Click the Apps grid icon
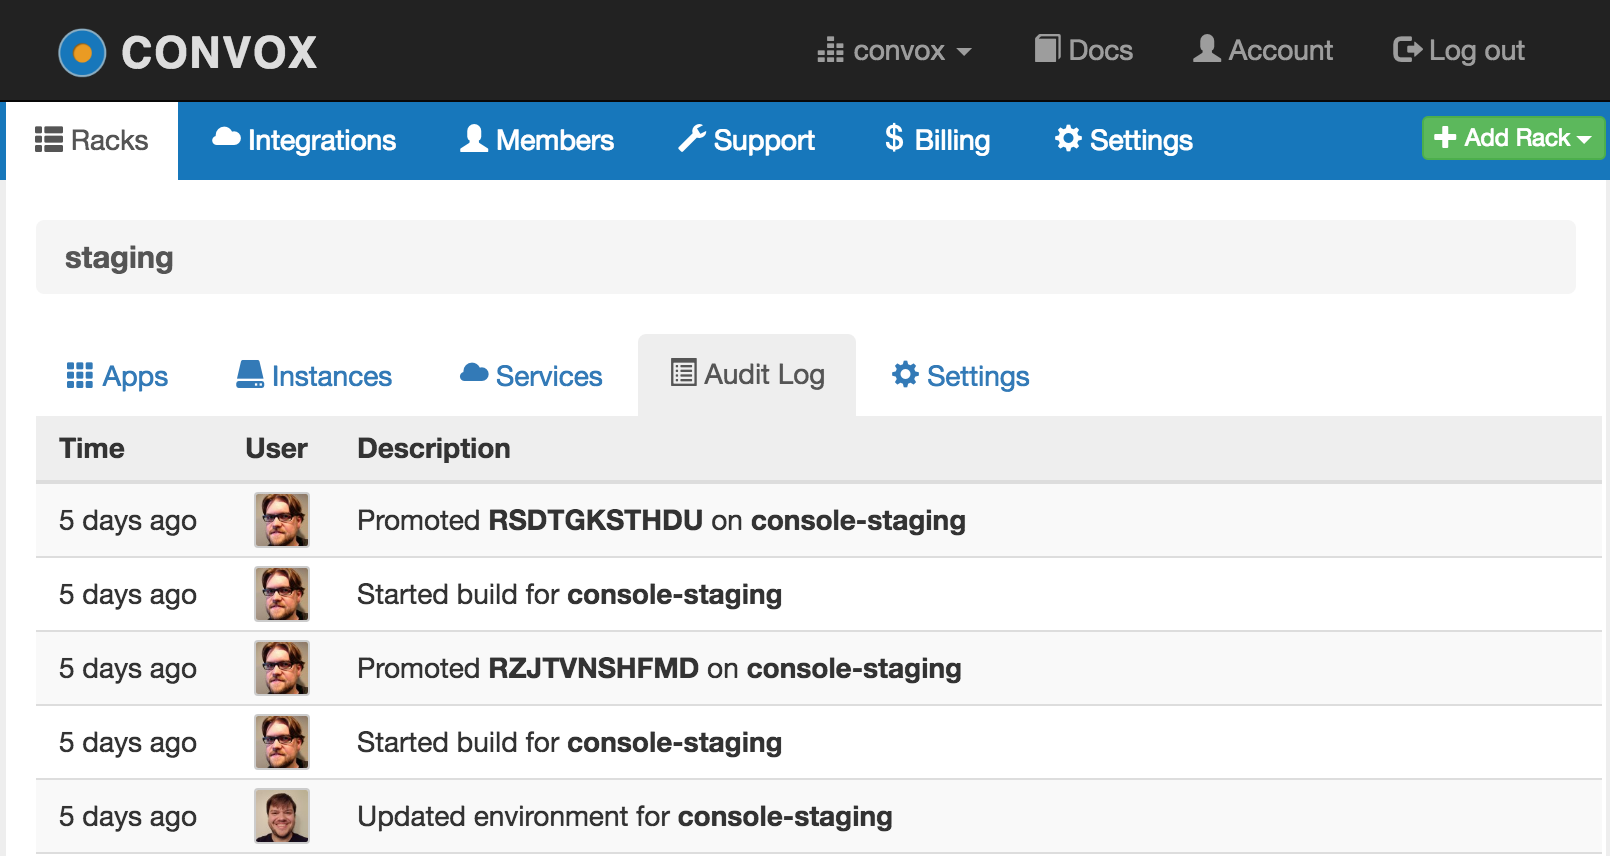This screenshot has height=856, width=1610. pos(79,375)
